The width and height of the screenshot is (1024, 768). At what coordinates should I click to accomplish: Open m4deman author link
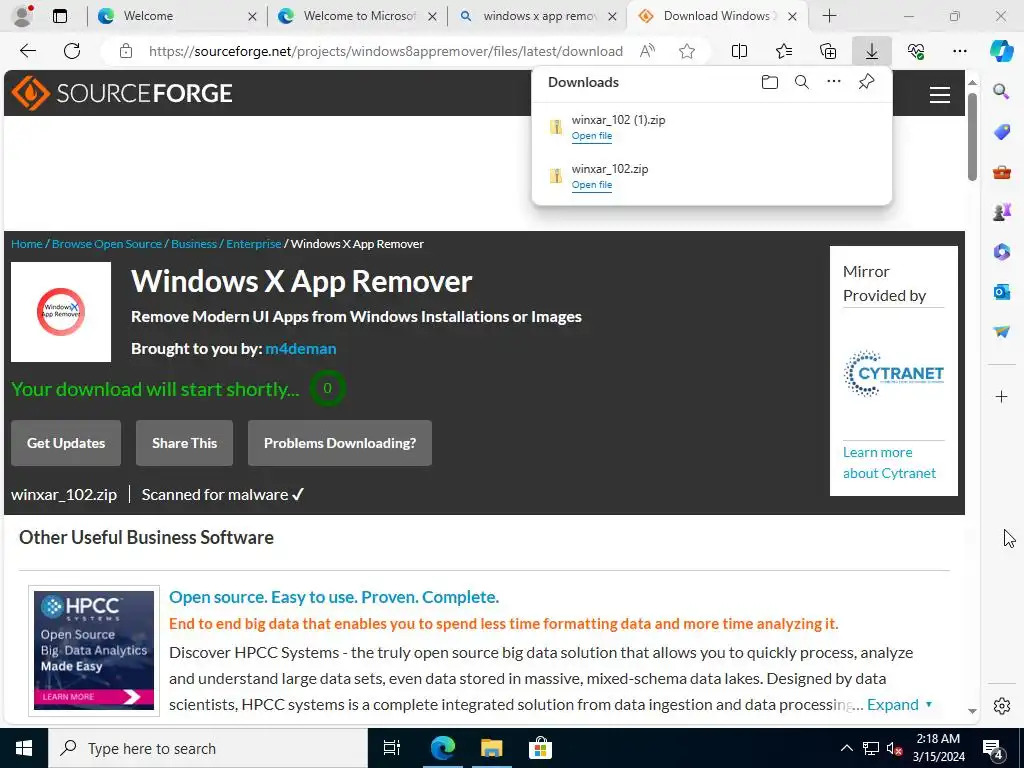[x=300, y=349]
